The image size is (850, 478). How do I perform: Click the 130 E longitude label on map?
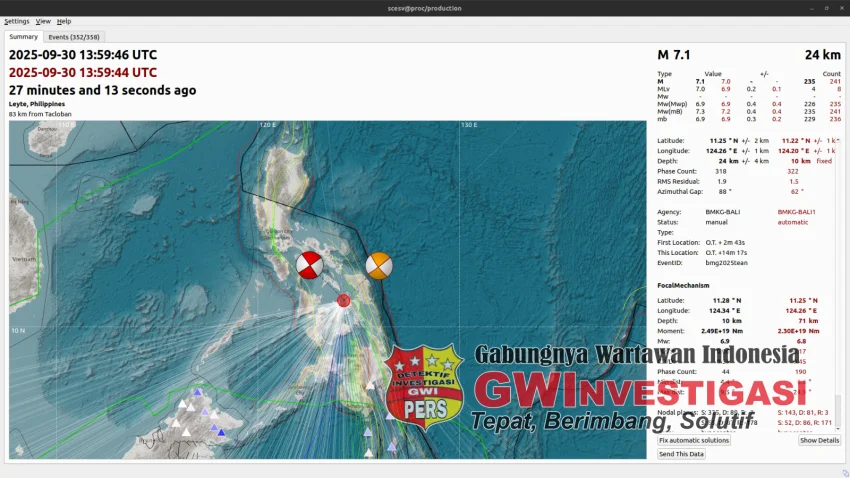[x=467, y=125]
